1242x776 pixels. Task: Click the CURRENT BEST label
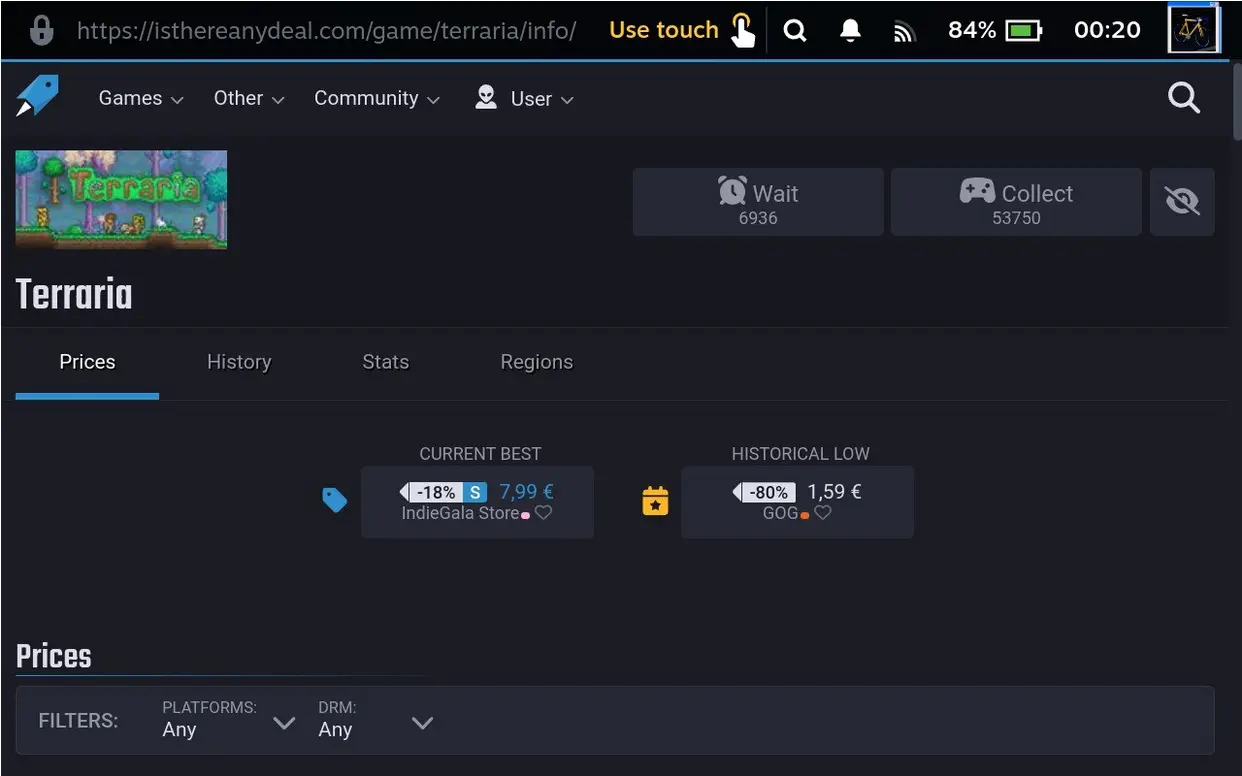[480, 454]
